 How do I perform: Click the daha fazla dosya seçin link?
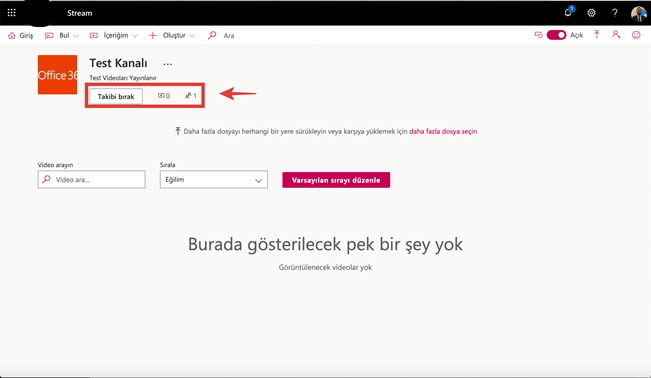pyautogui.click(x=443, y=131)
